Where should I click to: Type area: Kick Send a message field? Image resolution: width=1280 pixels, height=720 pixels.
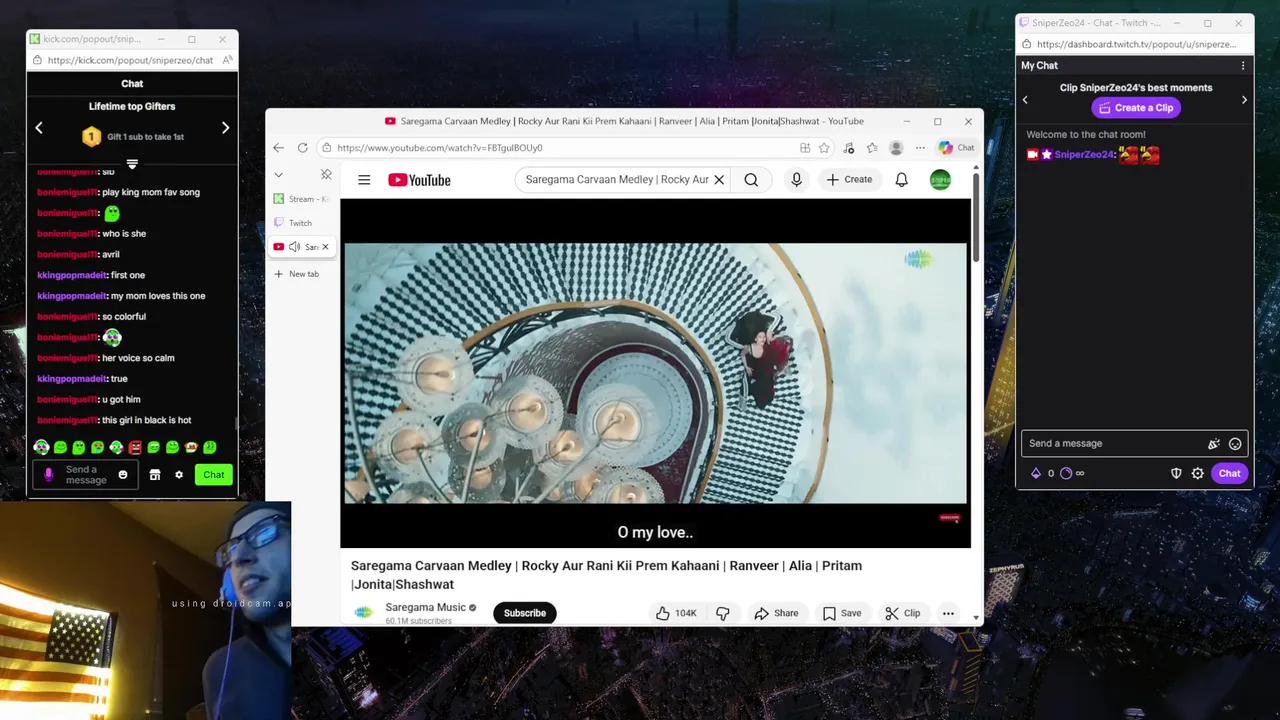coord(86,475)
